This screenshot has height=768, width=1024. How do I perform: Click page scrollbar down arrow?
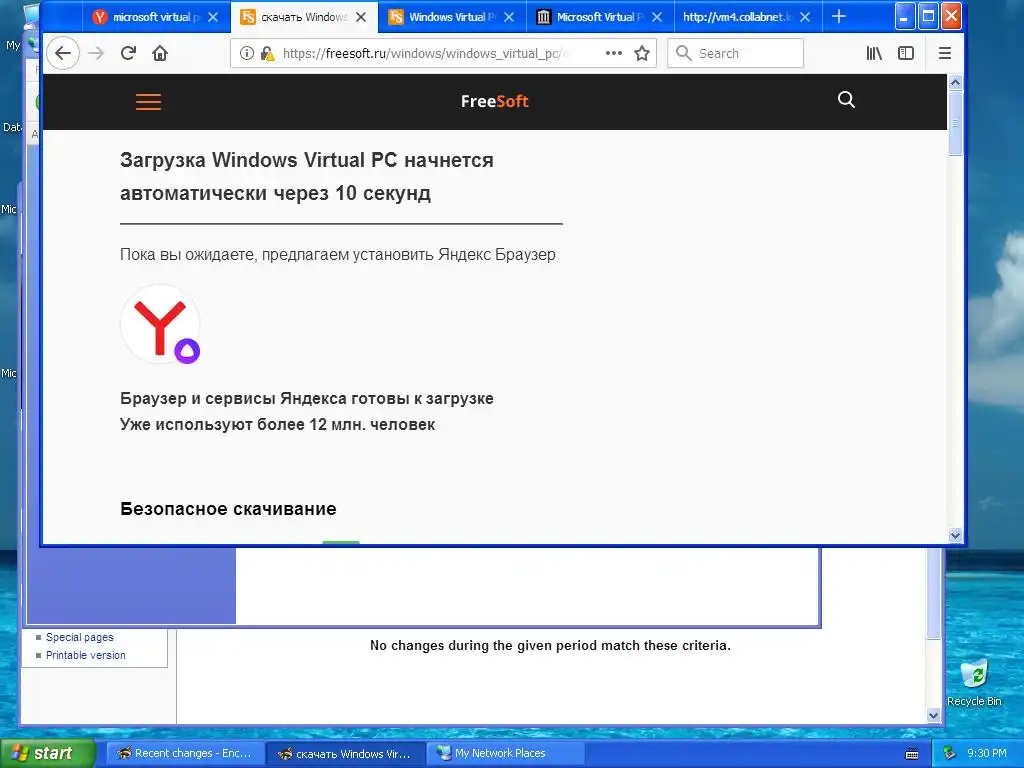pyautogui.click(x=955, y=536)
